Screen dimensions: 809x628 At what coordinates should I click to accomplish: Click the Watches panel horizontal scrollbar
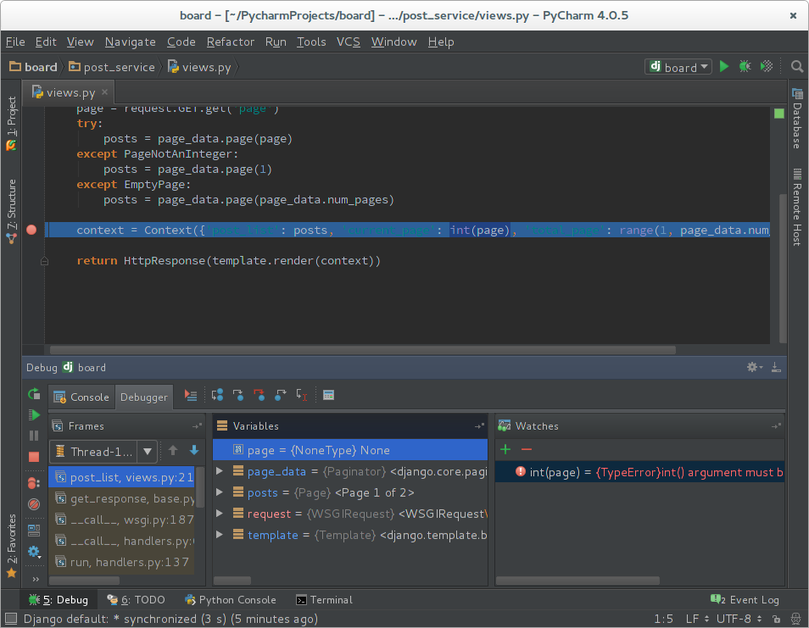577,581
